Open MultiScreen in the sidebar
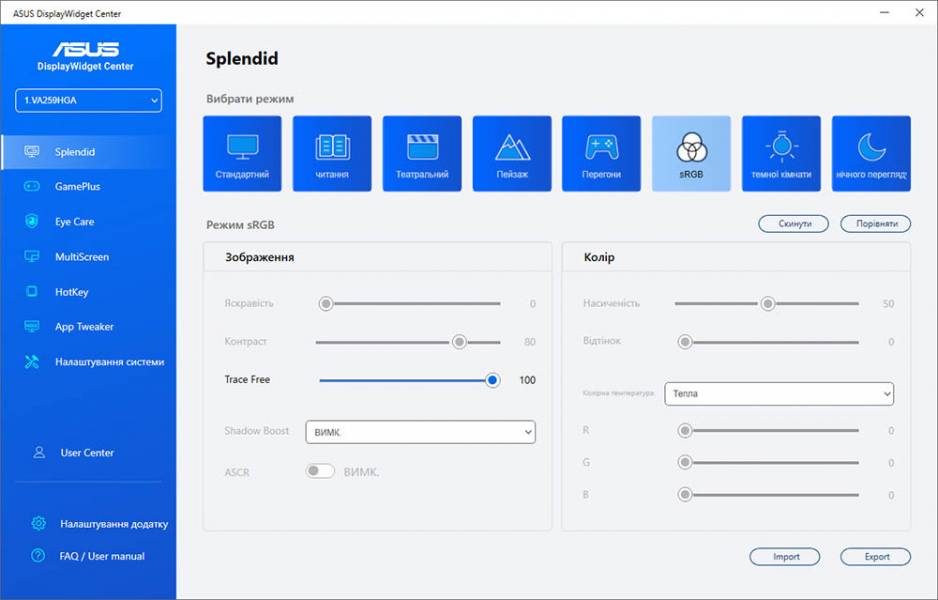938x600 pixels. (x=81, y=257)
